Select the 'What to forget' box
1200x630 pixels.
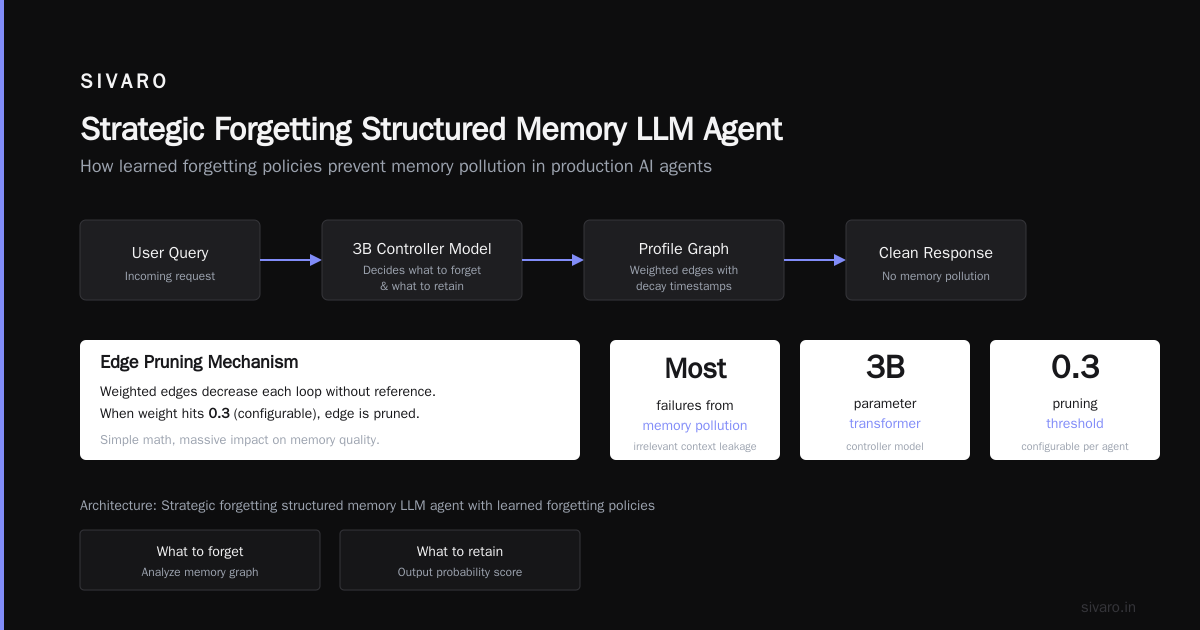(200, 560)
